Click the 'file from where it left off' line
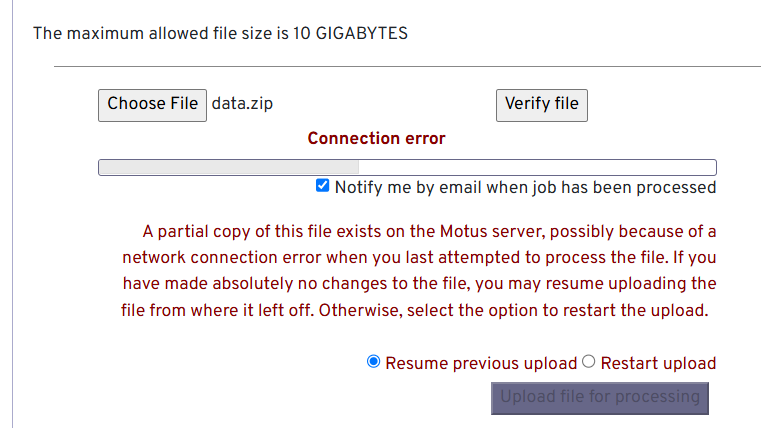The height and width of the screenshot is (428, 779). pos(415,310)
